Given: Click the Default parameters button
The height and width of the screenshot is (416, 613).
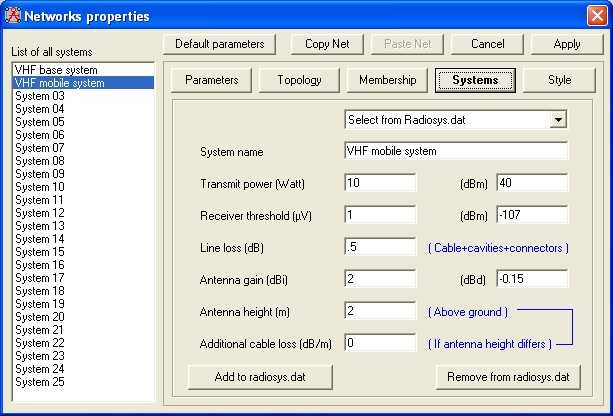Looking at the screenshot, I should pyautogui.click(x=219, y=44).
